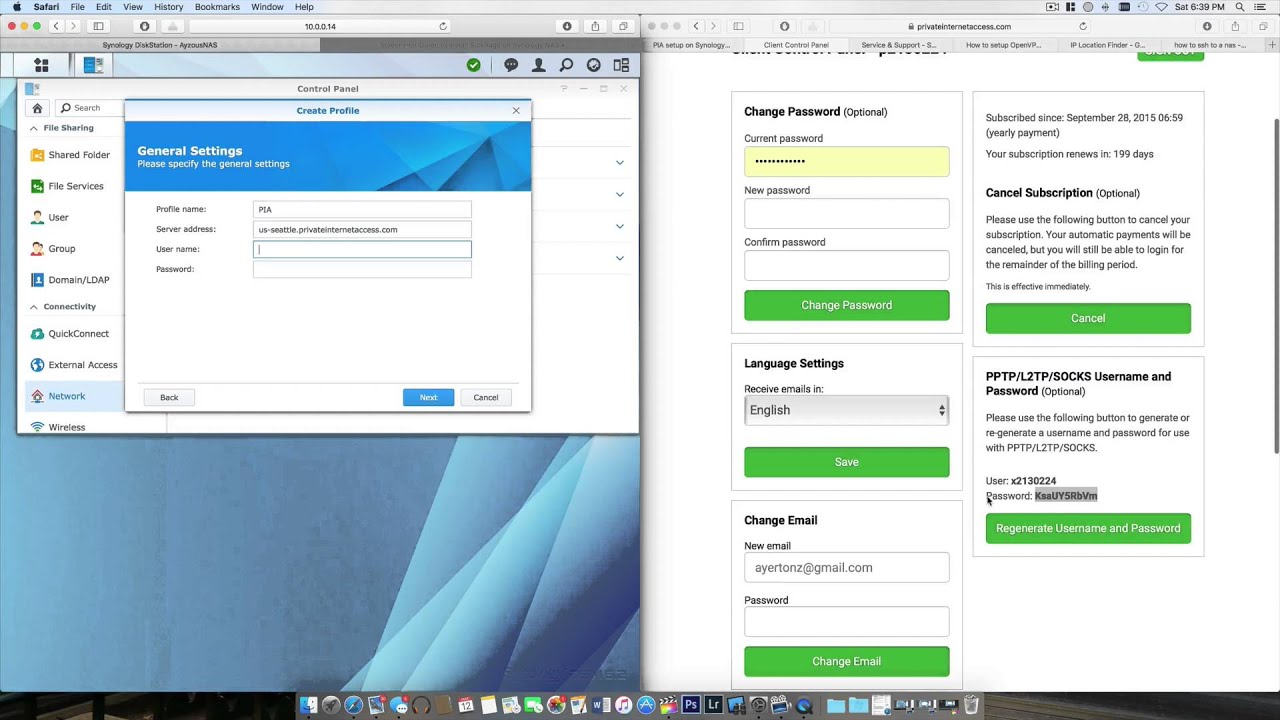Open downloads icon in right Safari toolbar
Viewport: 1280px width, 720px height.
1207,26
